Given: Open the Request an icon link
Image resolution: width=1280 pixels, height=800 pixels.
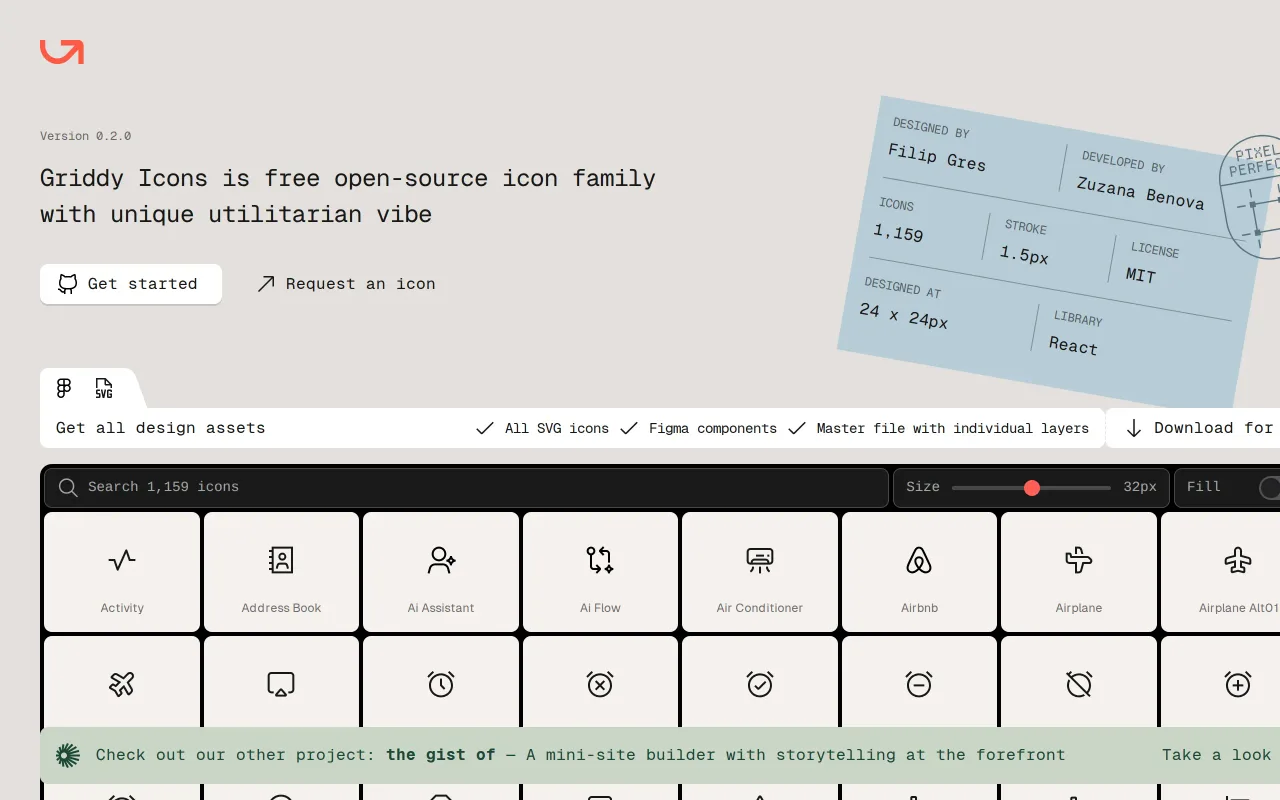Looking at the screenshot, I should coord(346,284).
